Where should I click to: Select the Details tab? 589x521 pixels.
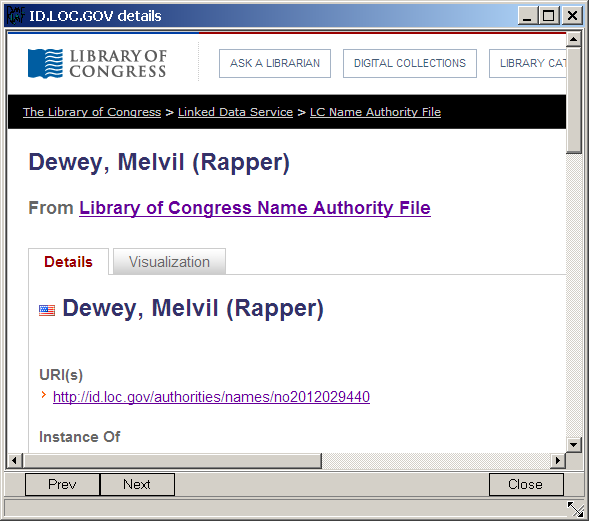click(x=68, y=261)
